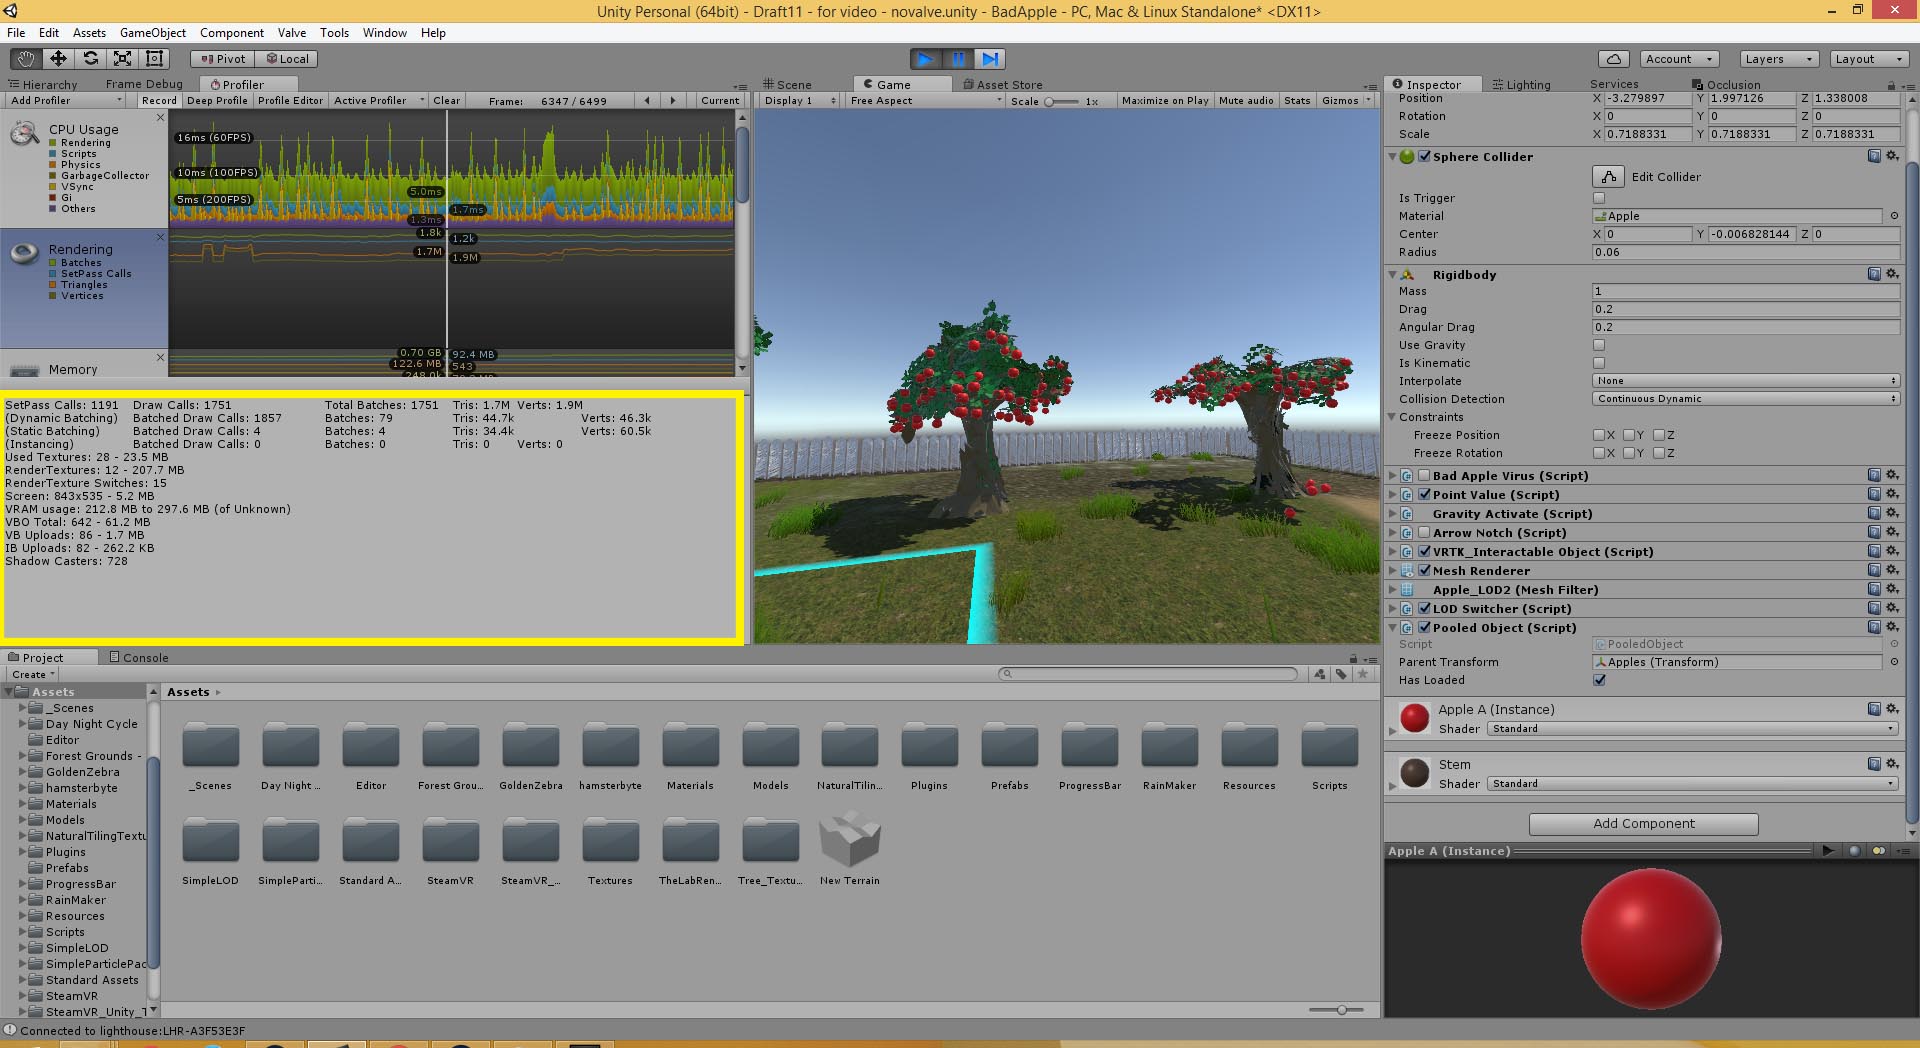Screen dimensions: 1920x1048
Task: Toggle Freeze Rotation Z checkbox
Action: pos(1659,453)
